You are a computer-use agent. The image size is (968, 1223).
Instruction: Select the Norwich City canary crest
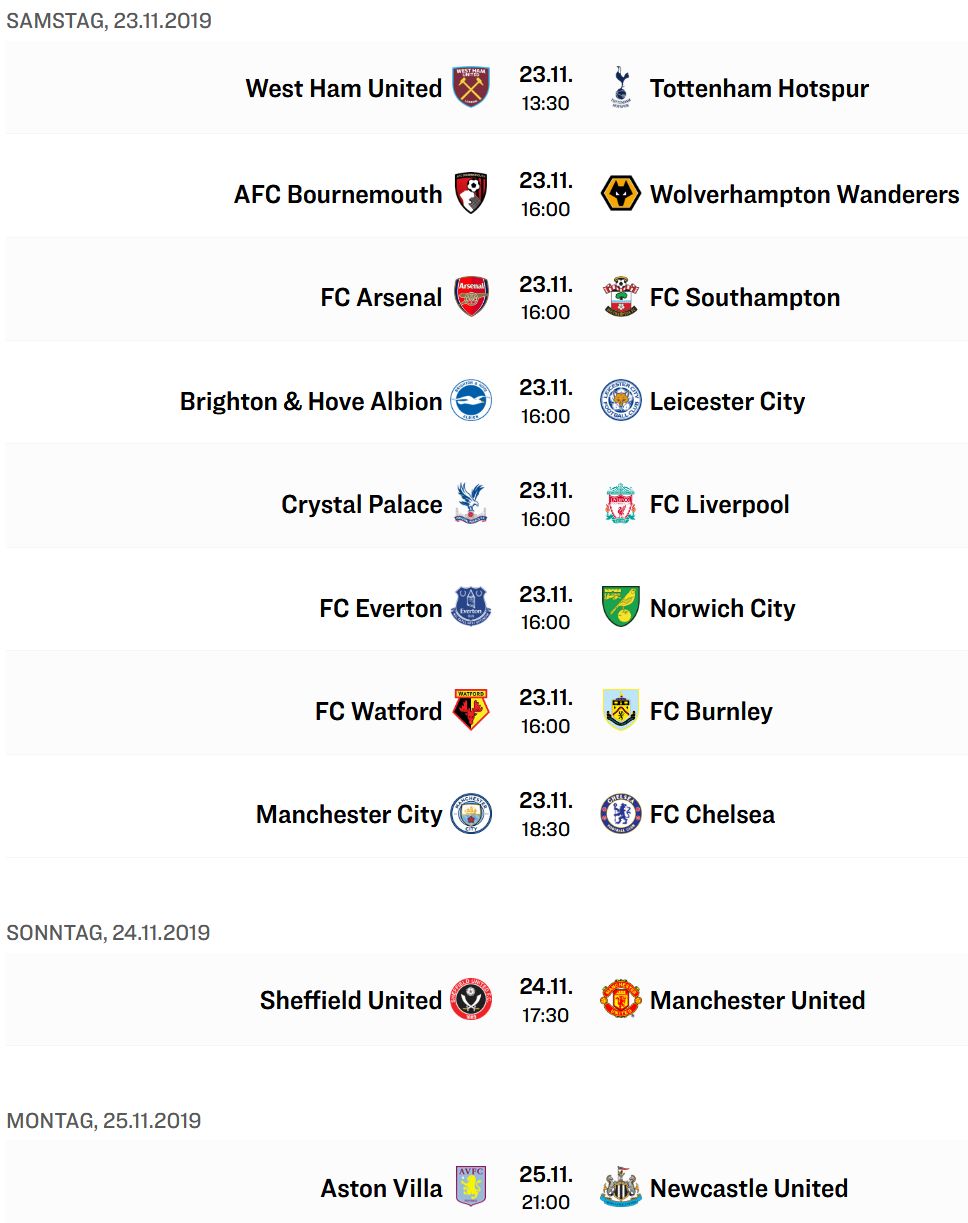coord(621,608)
